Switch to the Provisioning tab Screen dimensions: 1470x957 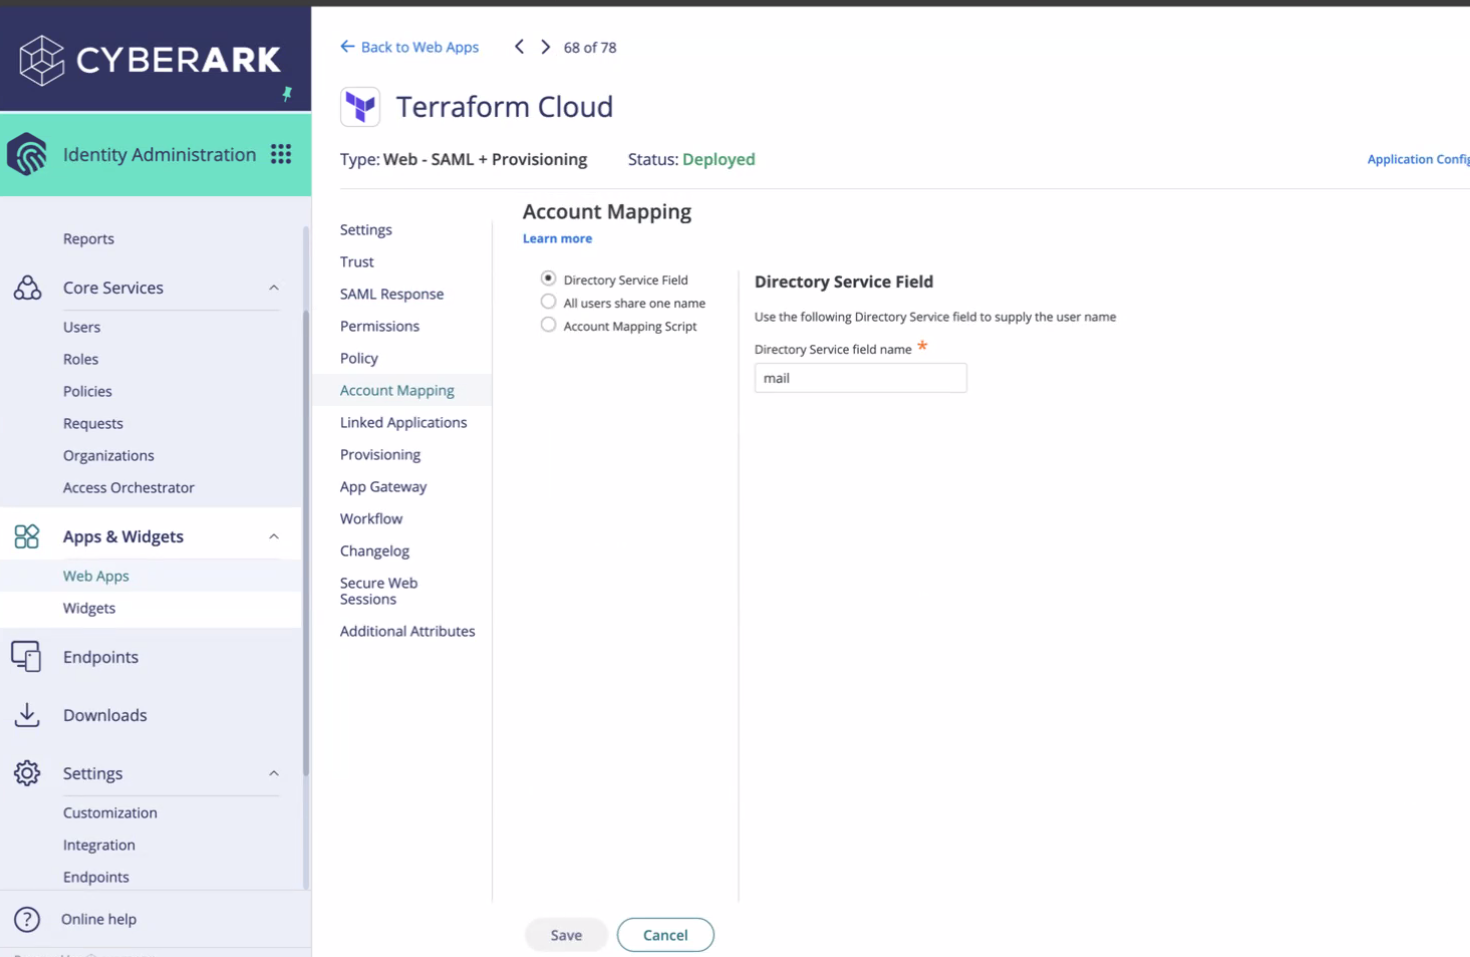[x=380, y=454]
